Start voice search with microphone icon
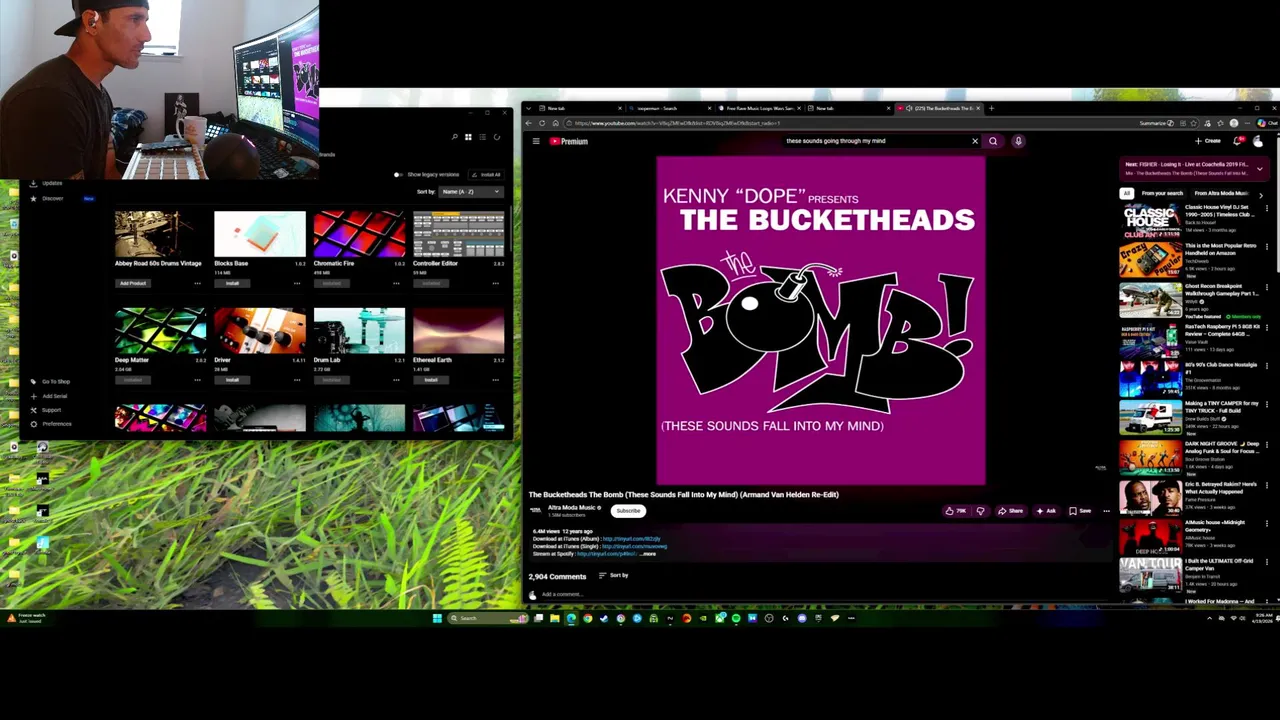This screenshot has width=1280, height=720. [x=1018, y=141]
